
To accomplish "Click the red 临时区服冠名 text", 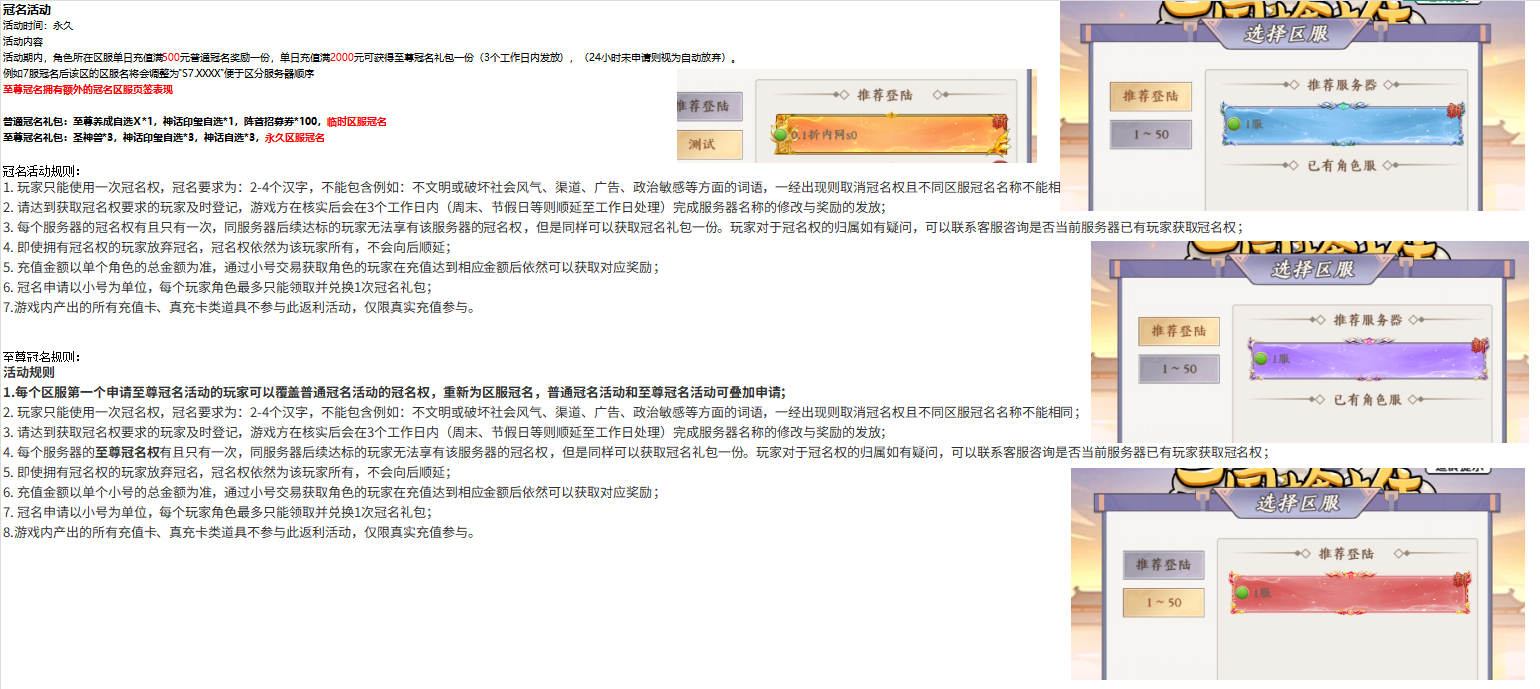I will coord(356,122).
